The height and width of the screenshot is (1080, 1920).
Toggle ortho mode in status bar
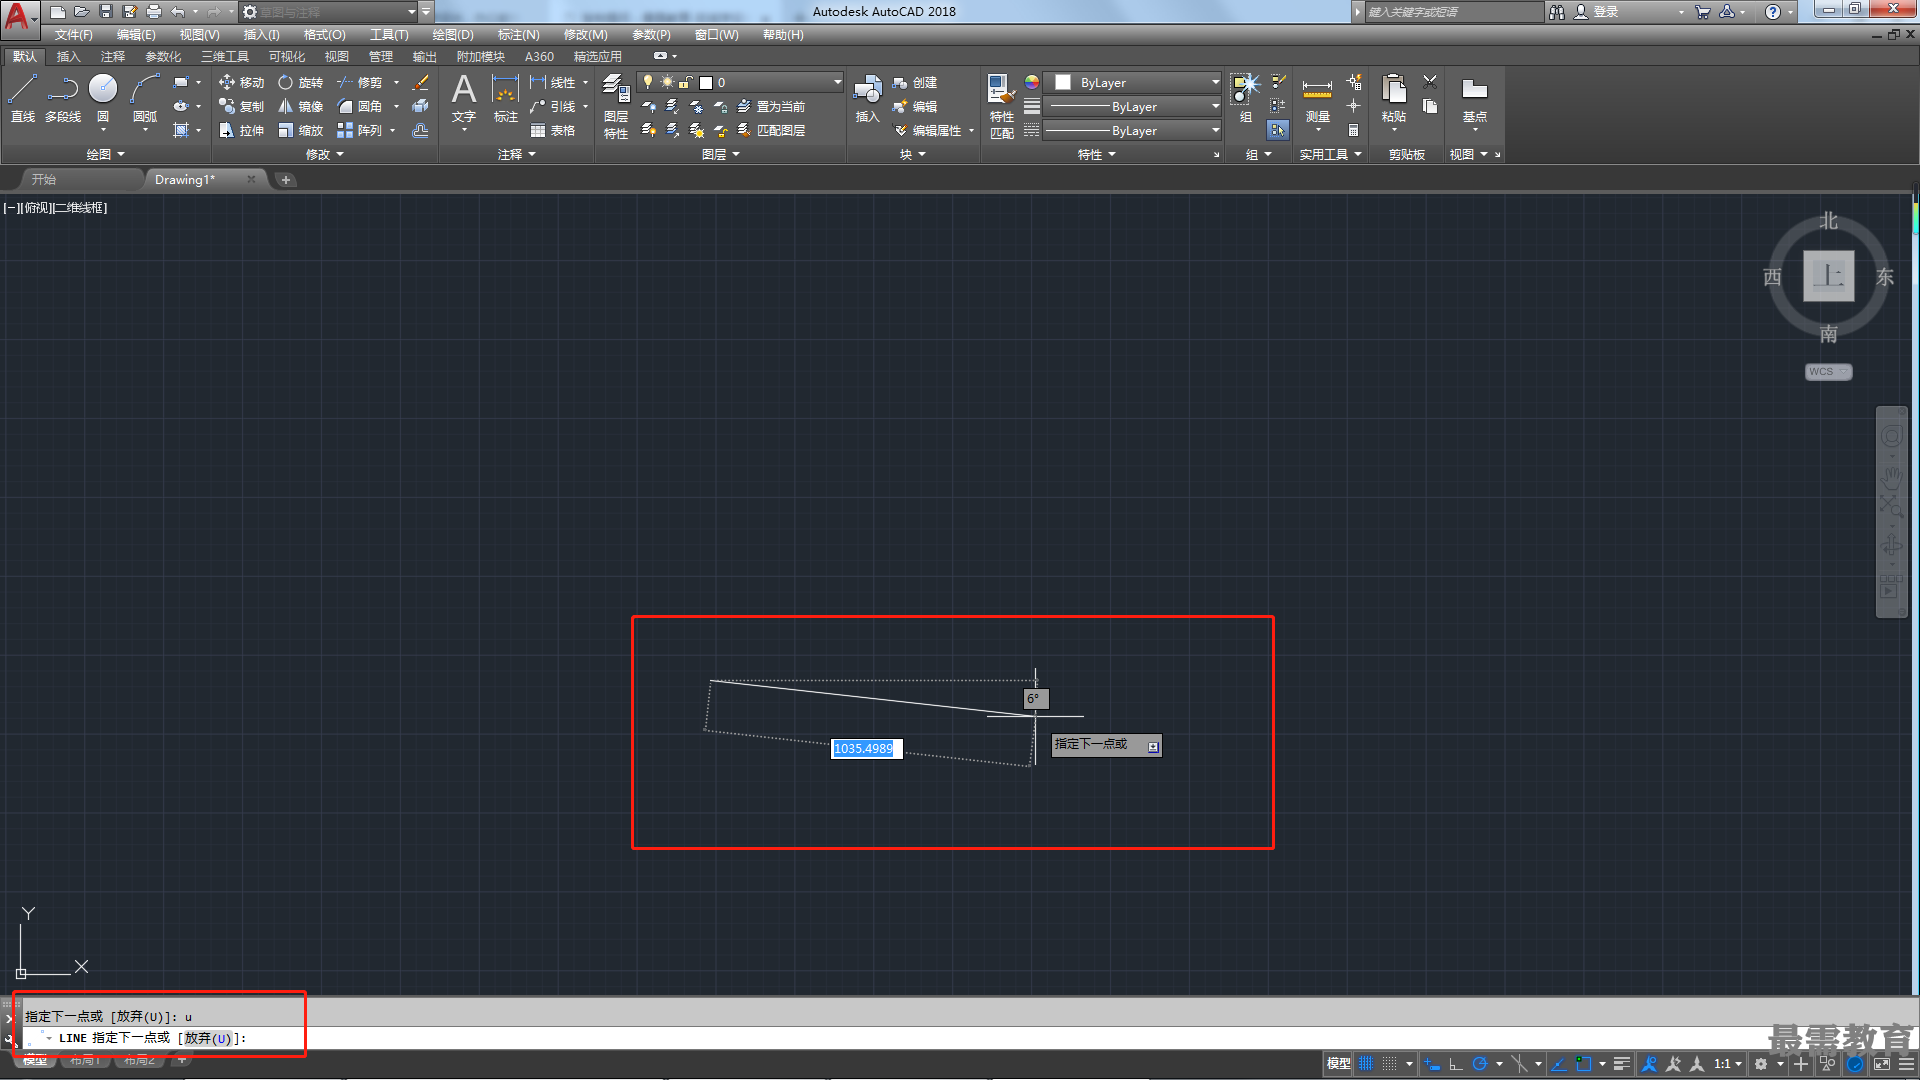click(1456, 1064)
